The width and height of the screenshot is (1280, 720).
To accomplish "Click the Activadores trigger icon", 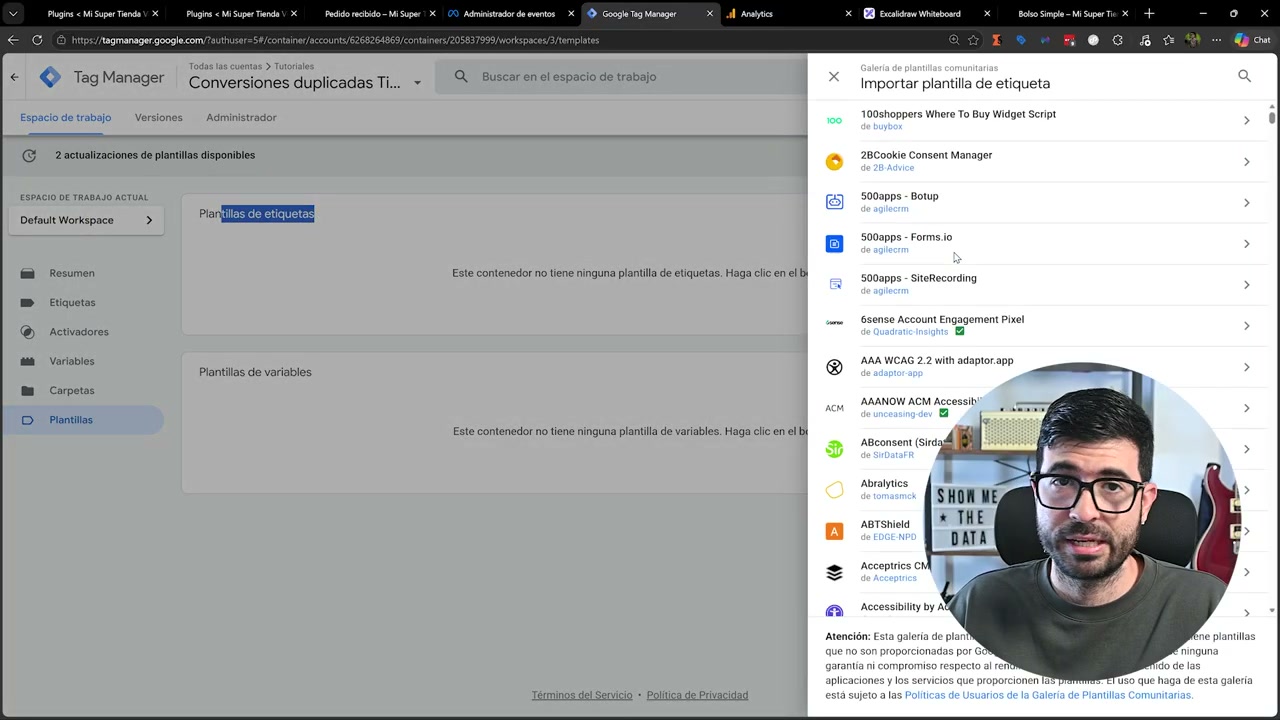I will point(28,332).
